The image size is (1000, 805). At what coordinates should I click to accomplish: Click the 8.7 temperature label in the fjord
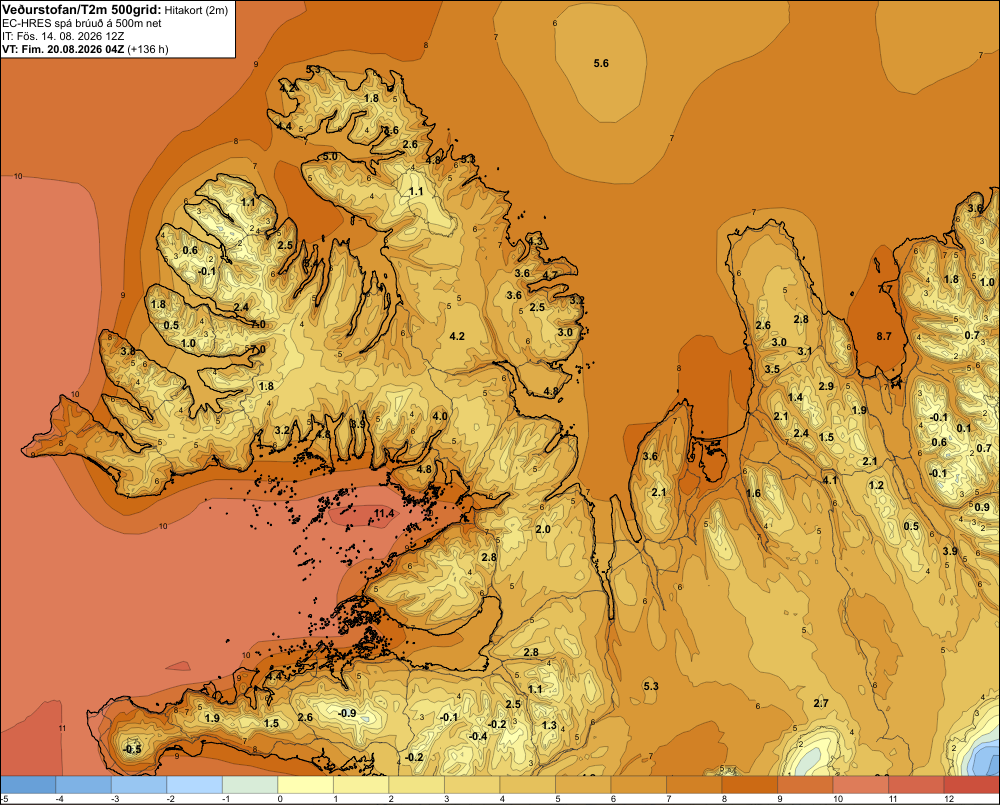pos(884,336)
